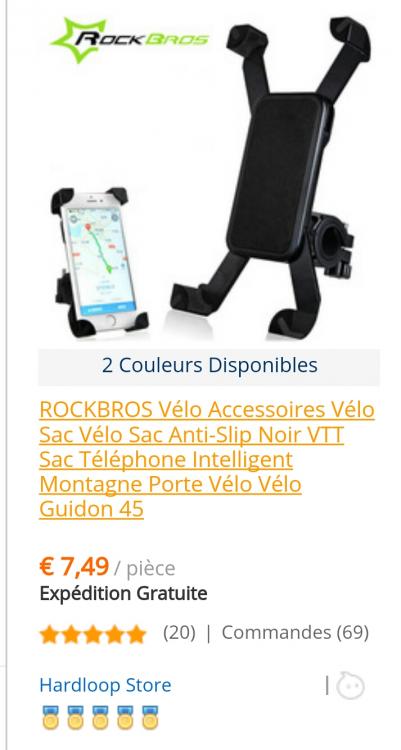Click the second seller medal icon
The image size is (401, 750).
75,717
